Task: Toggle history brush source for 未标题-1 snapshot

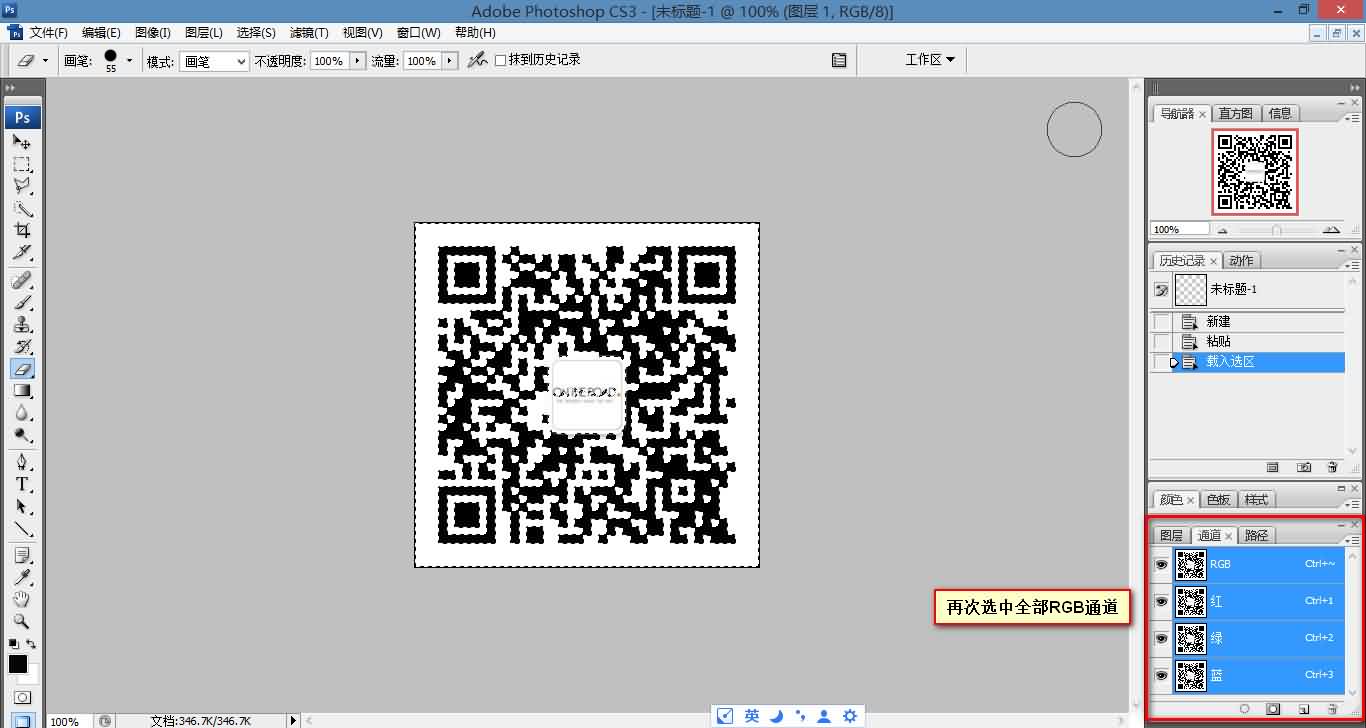Action: click(1162, 290)
